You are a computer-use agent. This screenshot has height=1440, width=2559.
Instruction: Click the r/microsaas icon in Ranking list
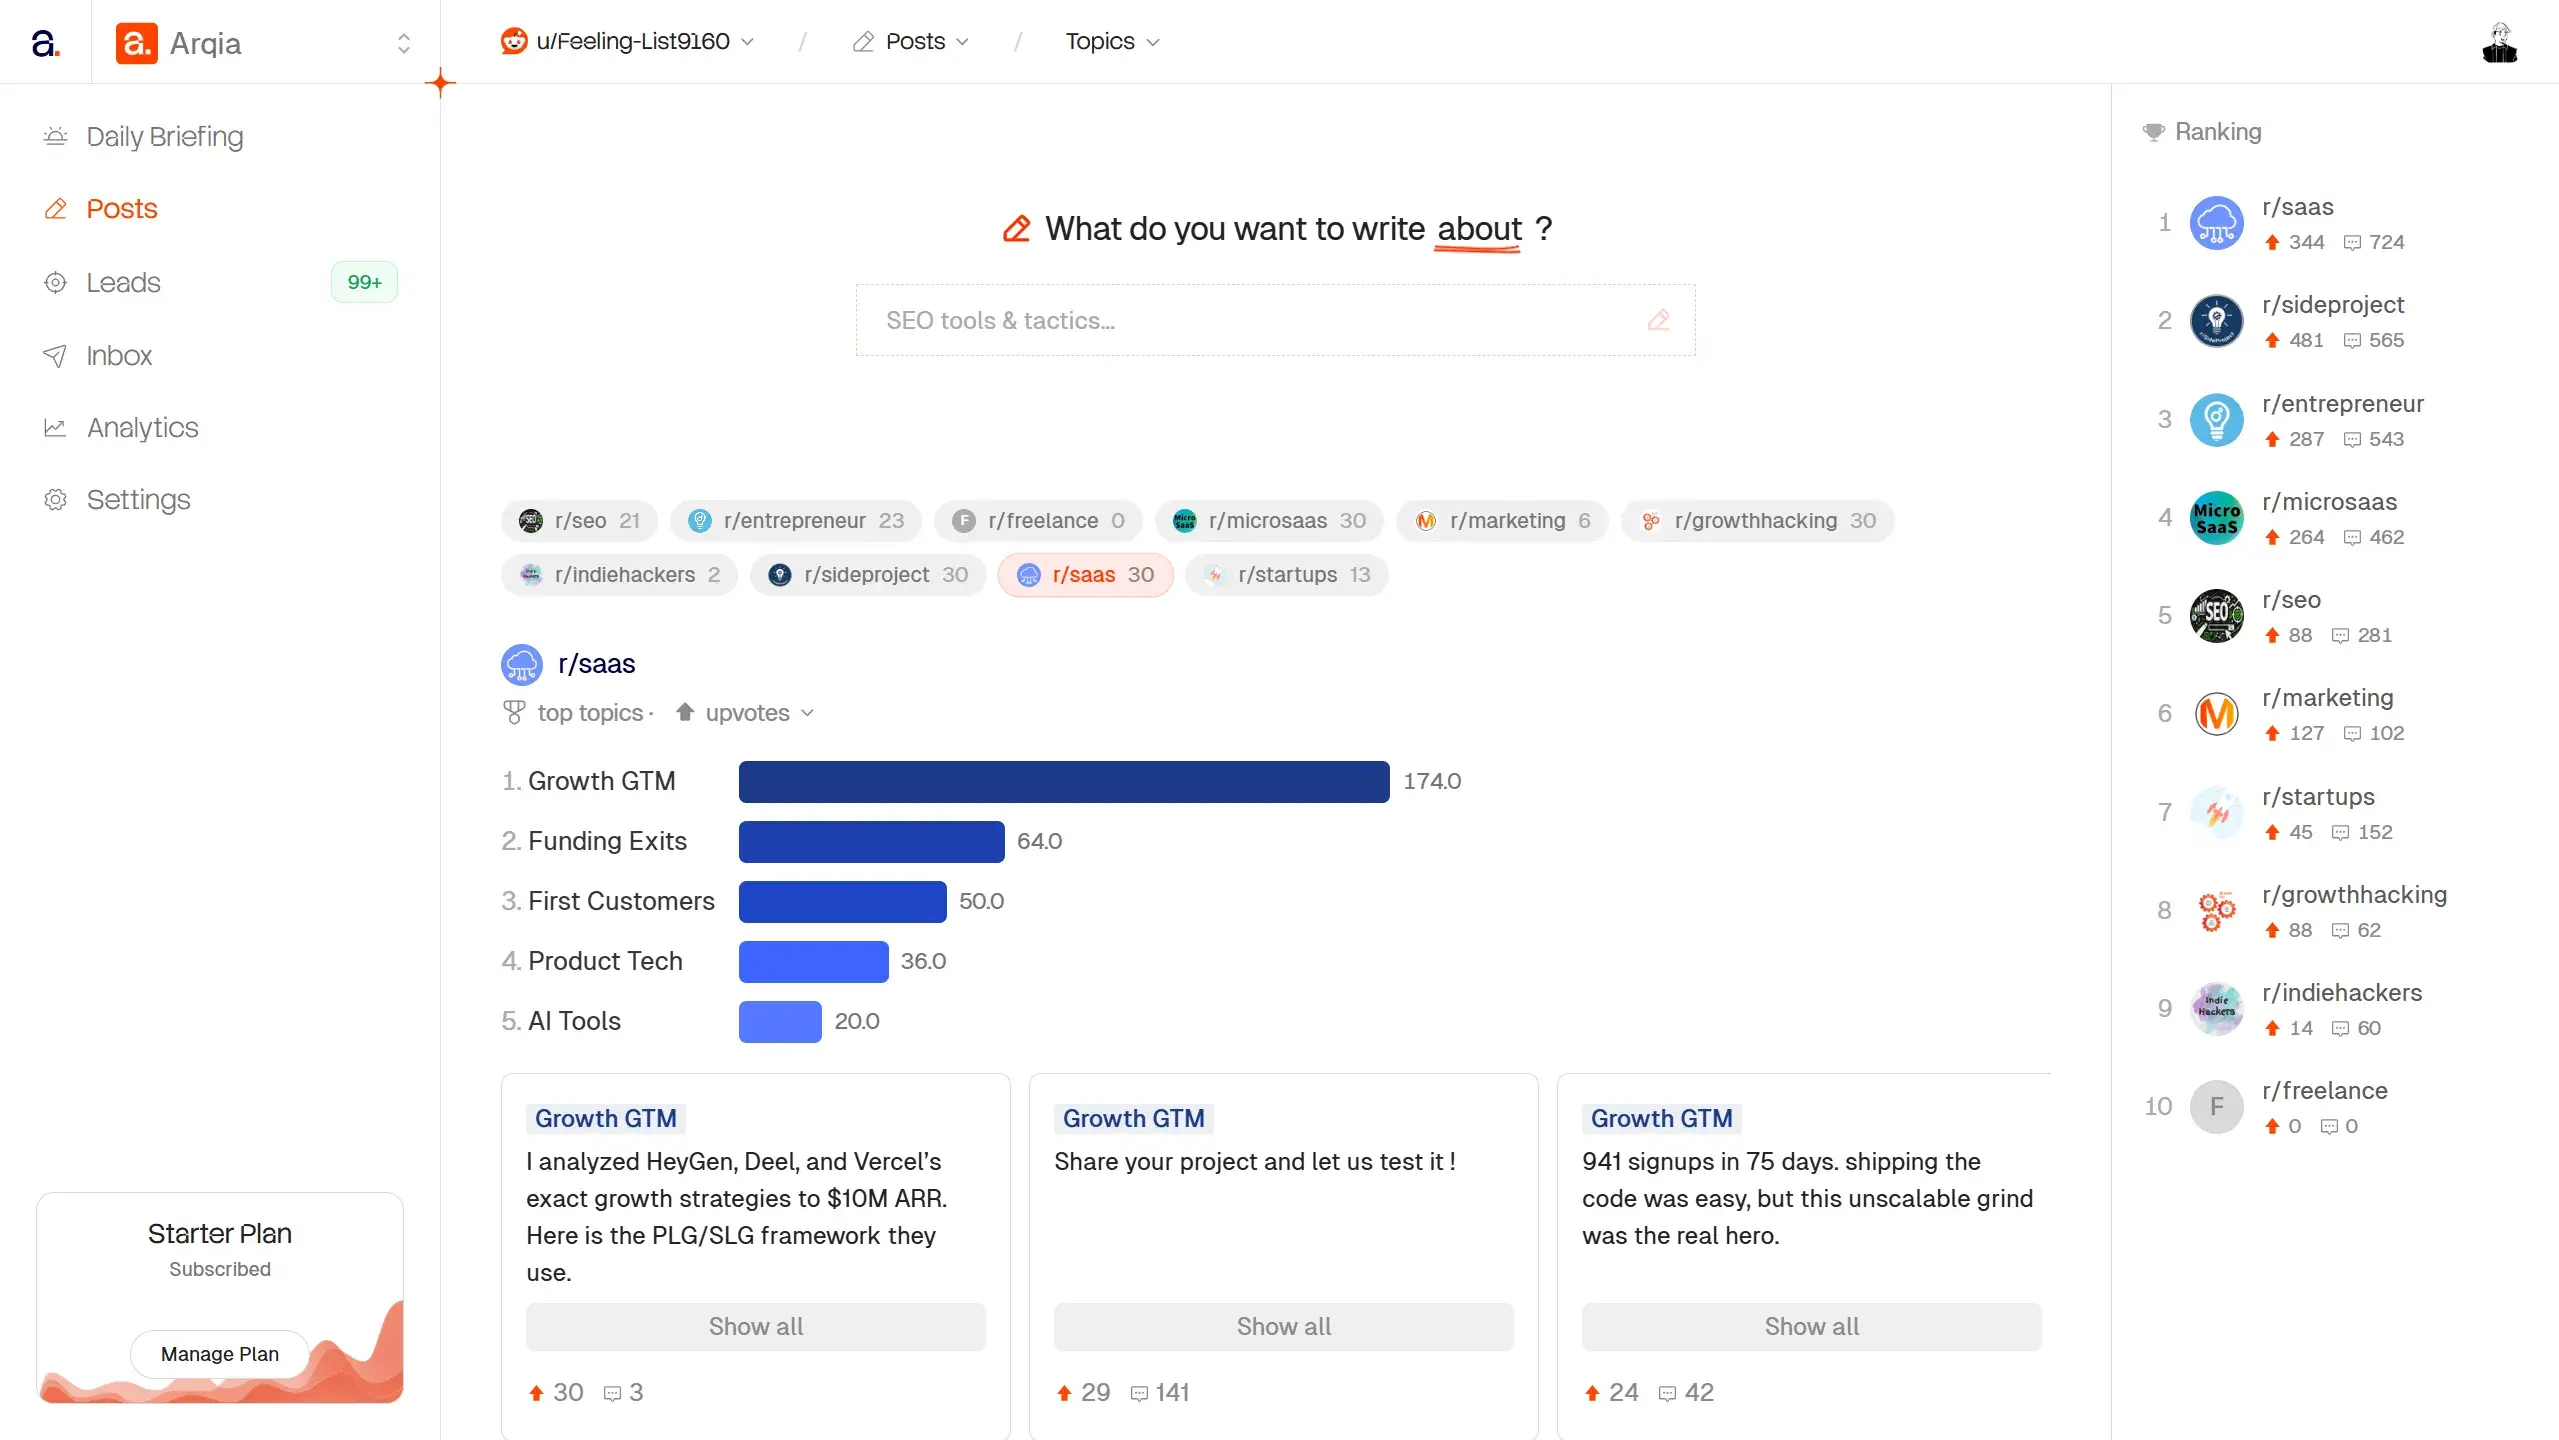click(x=2216, y=518)
